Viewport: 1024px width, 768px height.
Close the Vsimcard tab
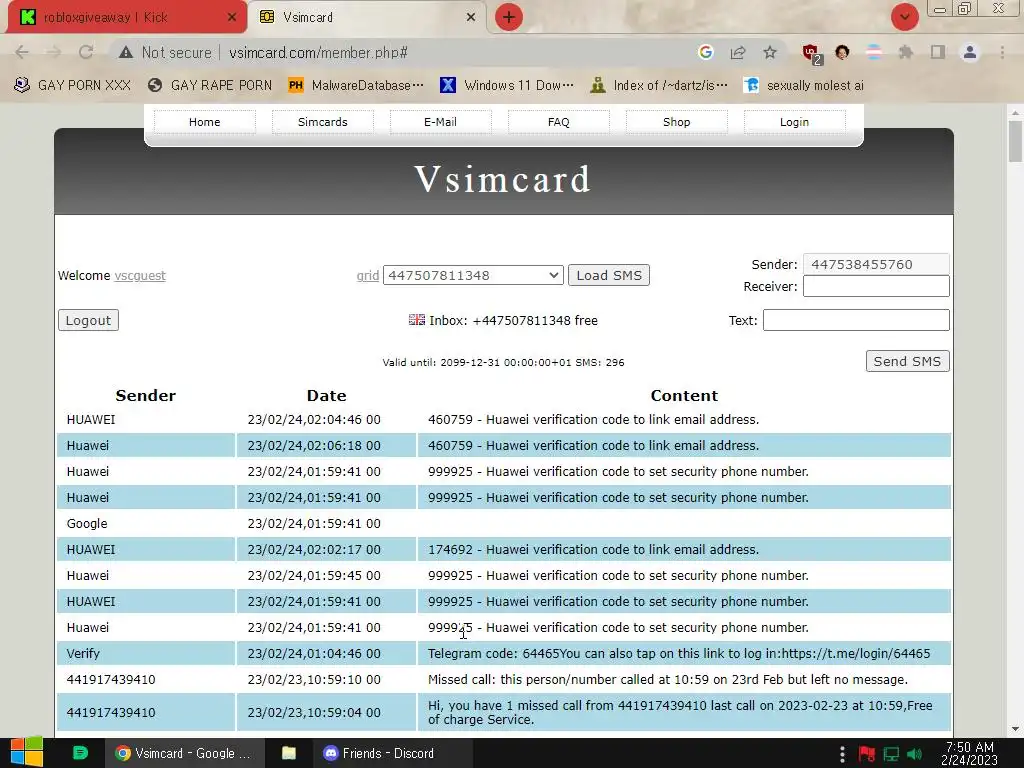click(471, 17)
